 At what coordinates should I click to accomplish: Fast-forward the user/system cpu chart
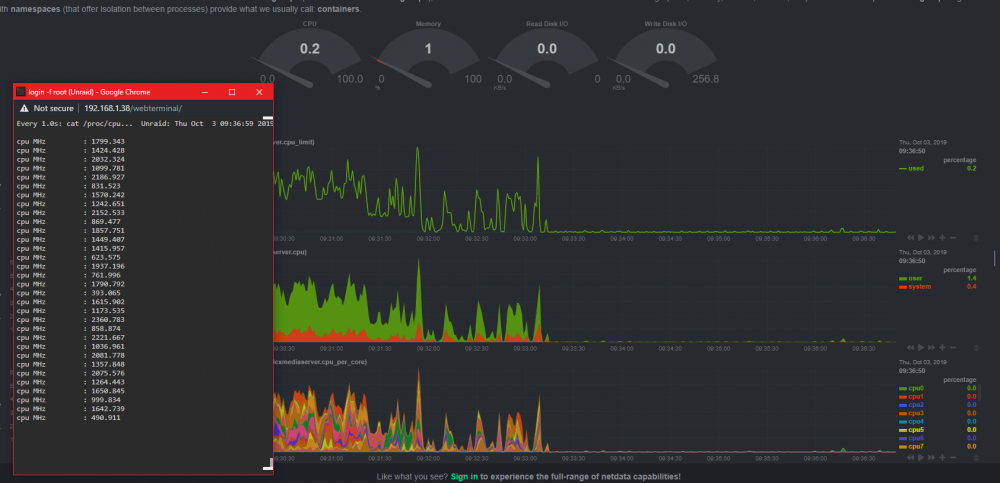click(x=931, y=347)
